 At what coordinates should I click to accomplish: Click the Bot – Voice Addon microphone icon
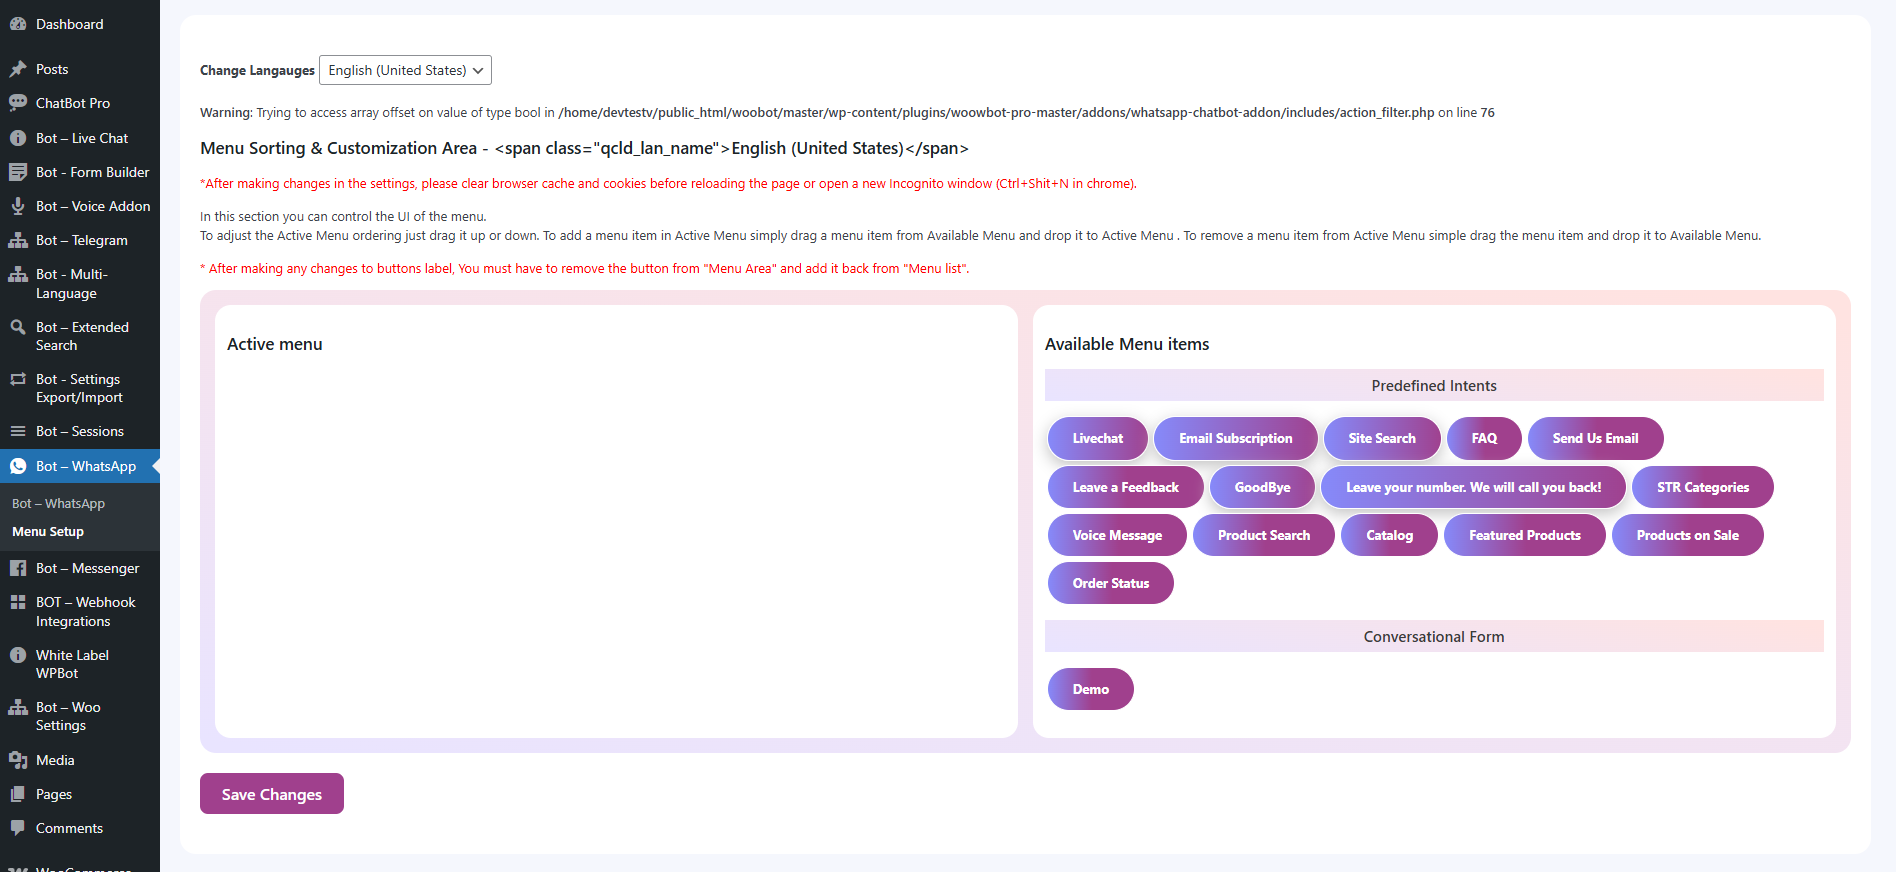18,206
